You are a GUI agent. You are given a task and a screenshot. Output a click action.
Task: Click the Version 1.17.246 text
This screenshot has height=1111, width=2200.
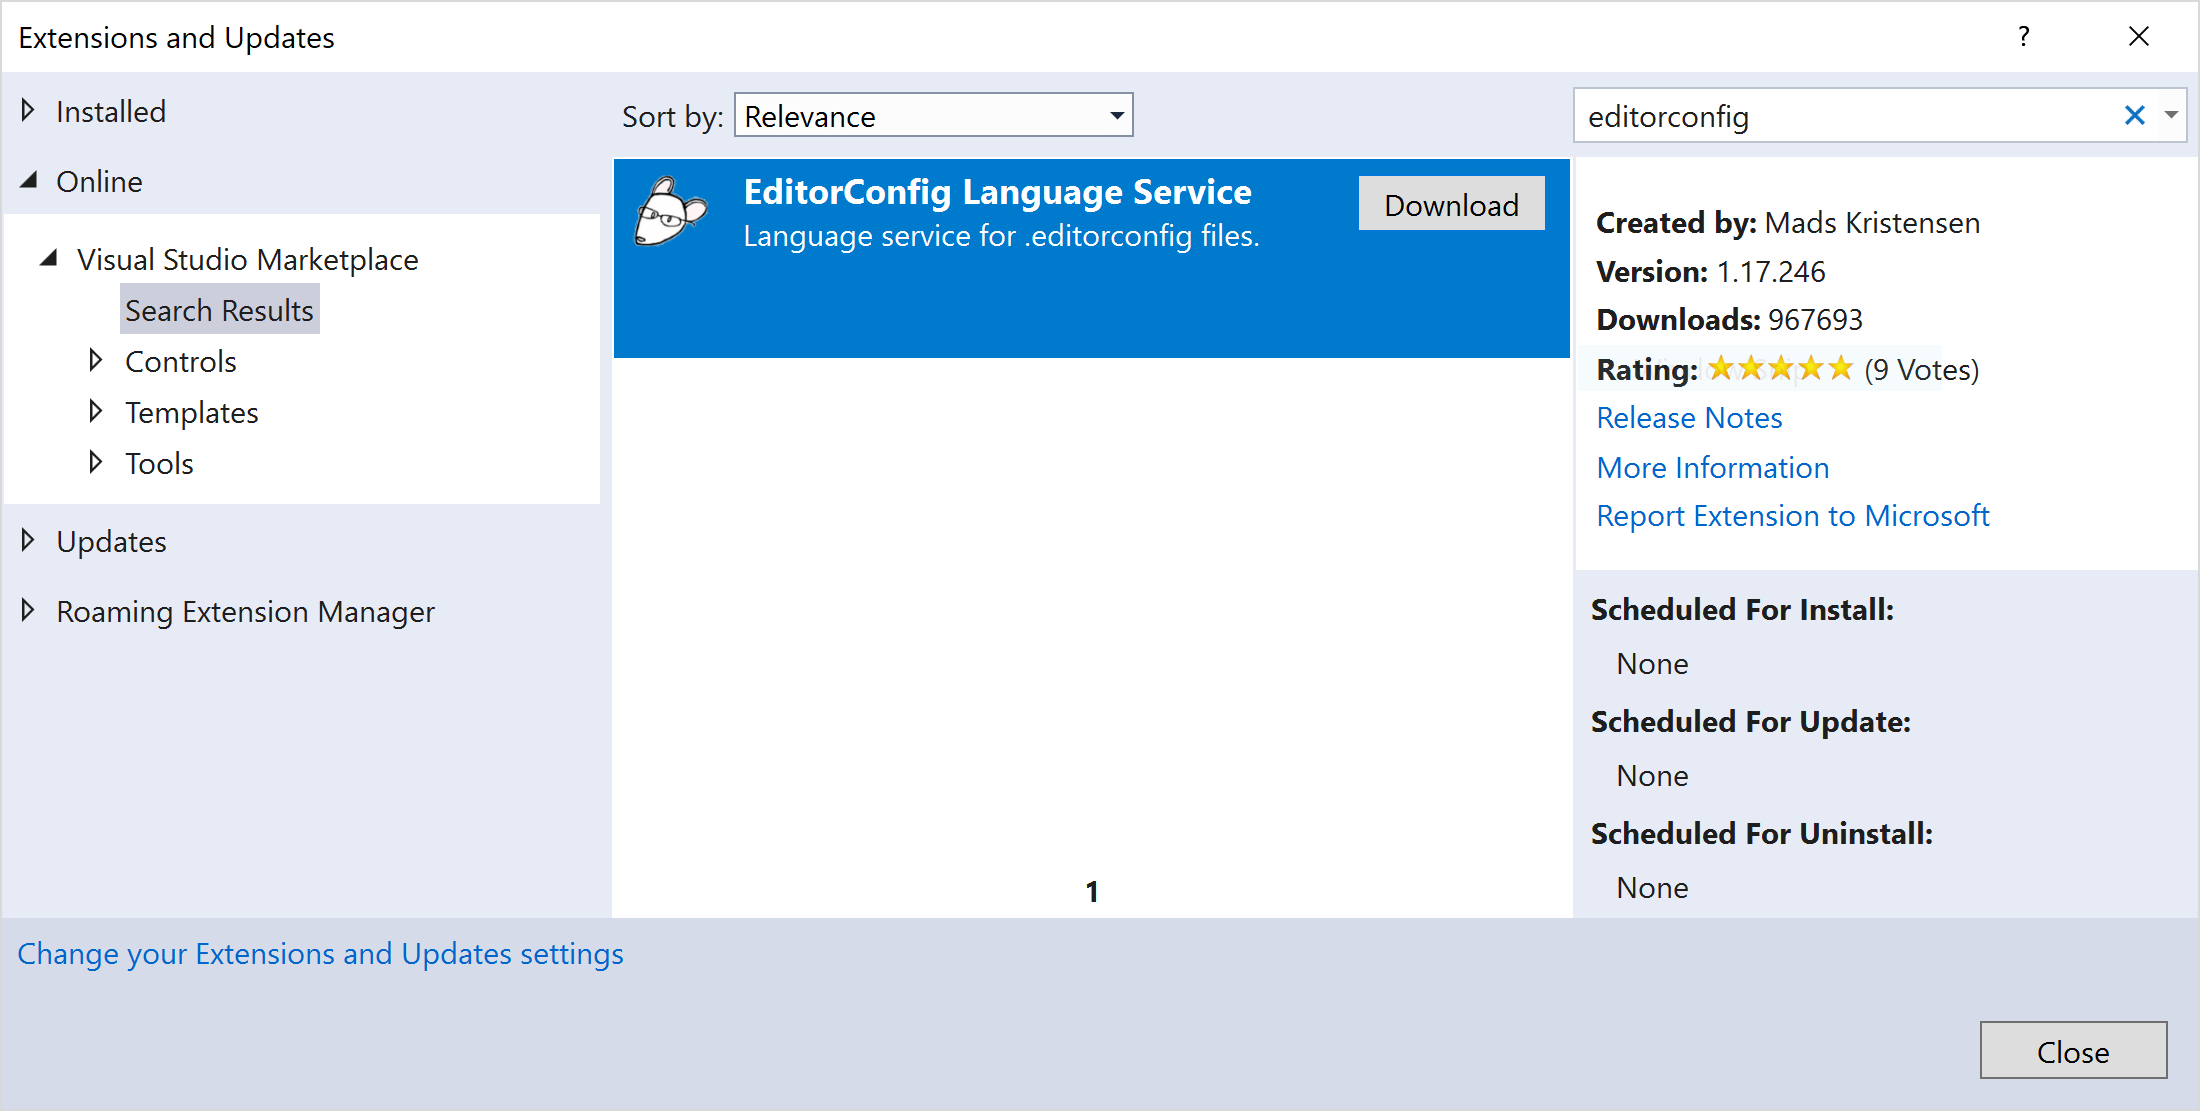click(1711, 271)
